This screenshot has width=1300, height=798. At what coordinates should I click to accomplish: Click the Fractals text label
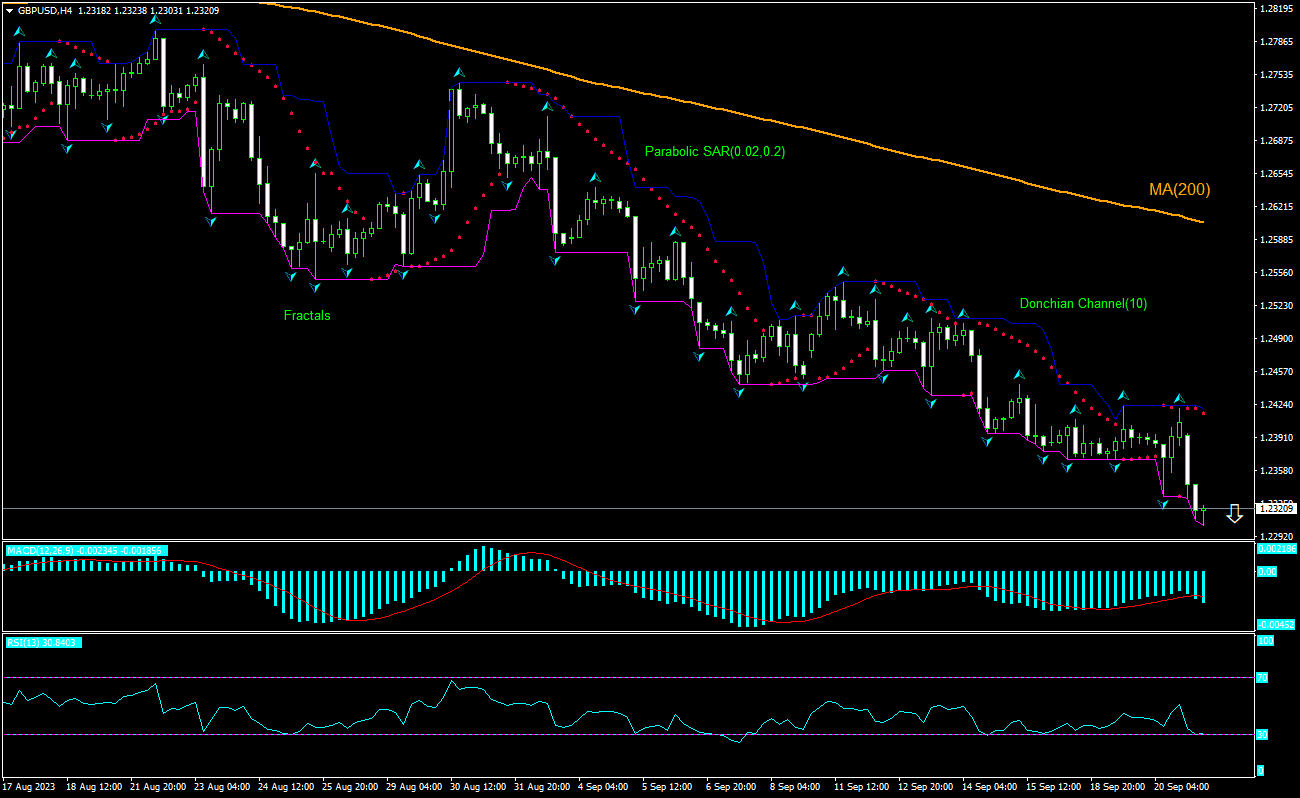point(305,315)
